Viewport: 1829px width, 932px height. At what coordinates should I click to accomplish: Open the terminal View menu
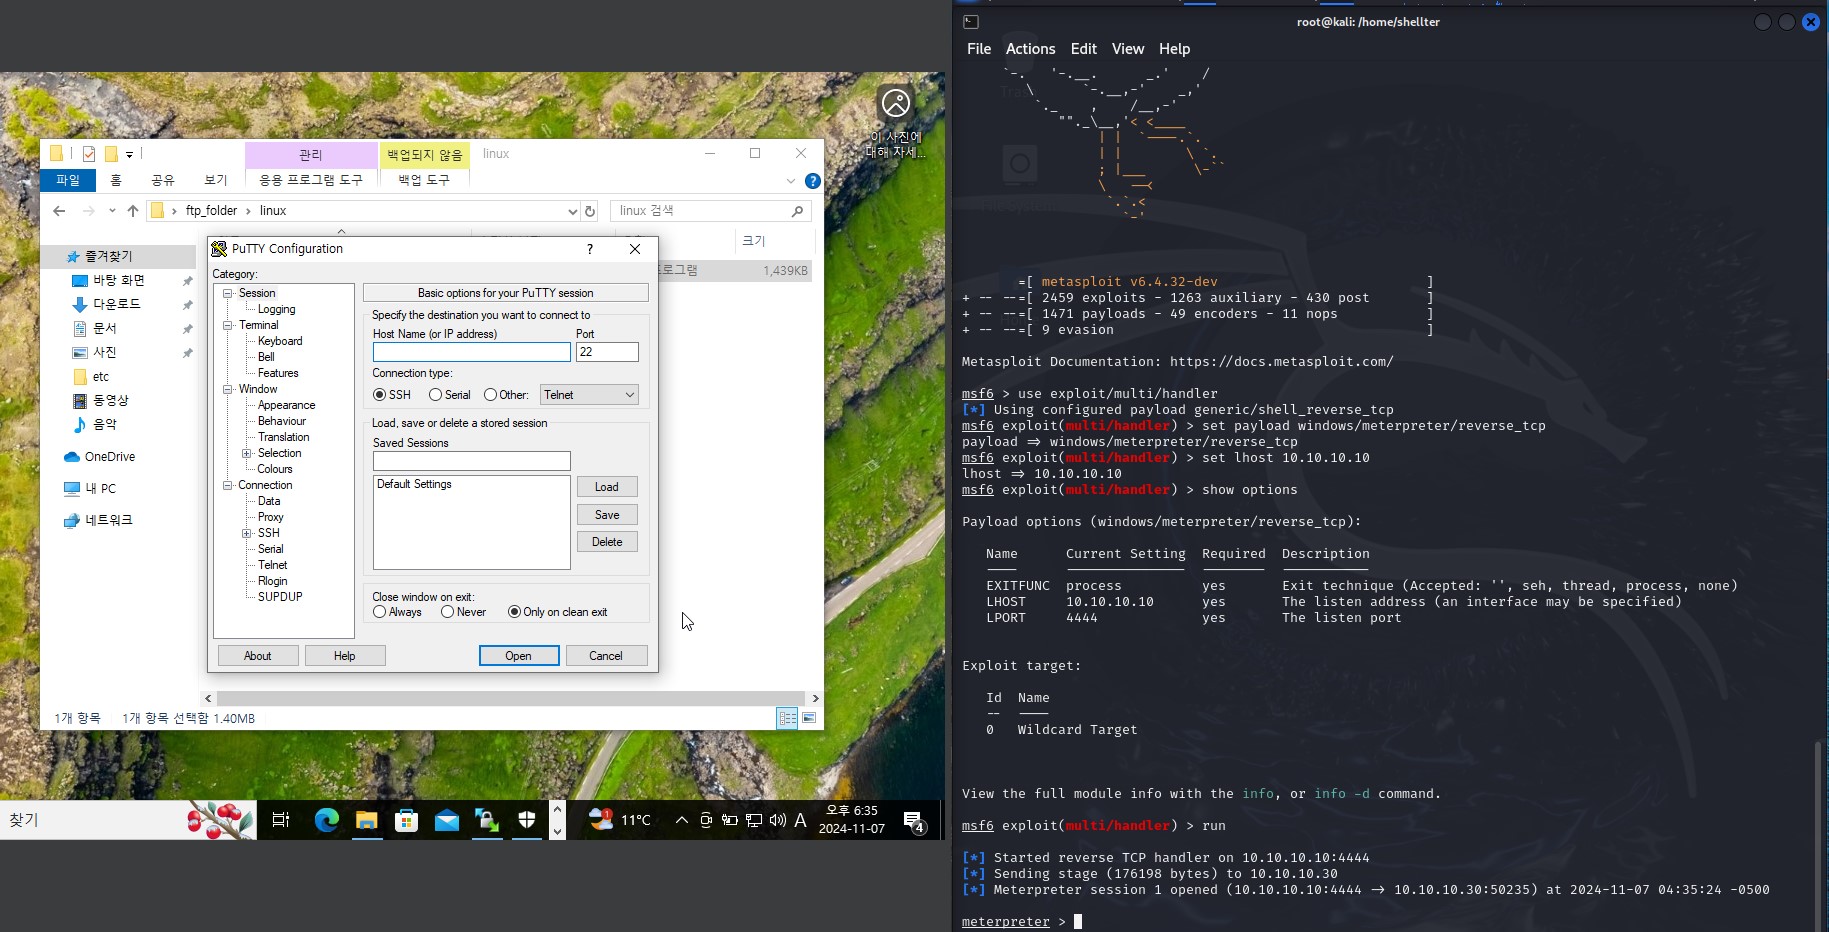(x=1127, y=49)
